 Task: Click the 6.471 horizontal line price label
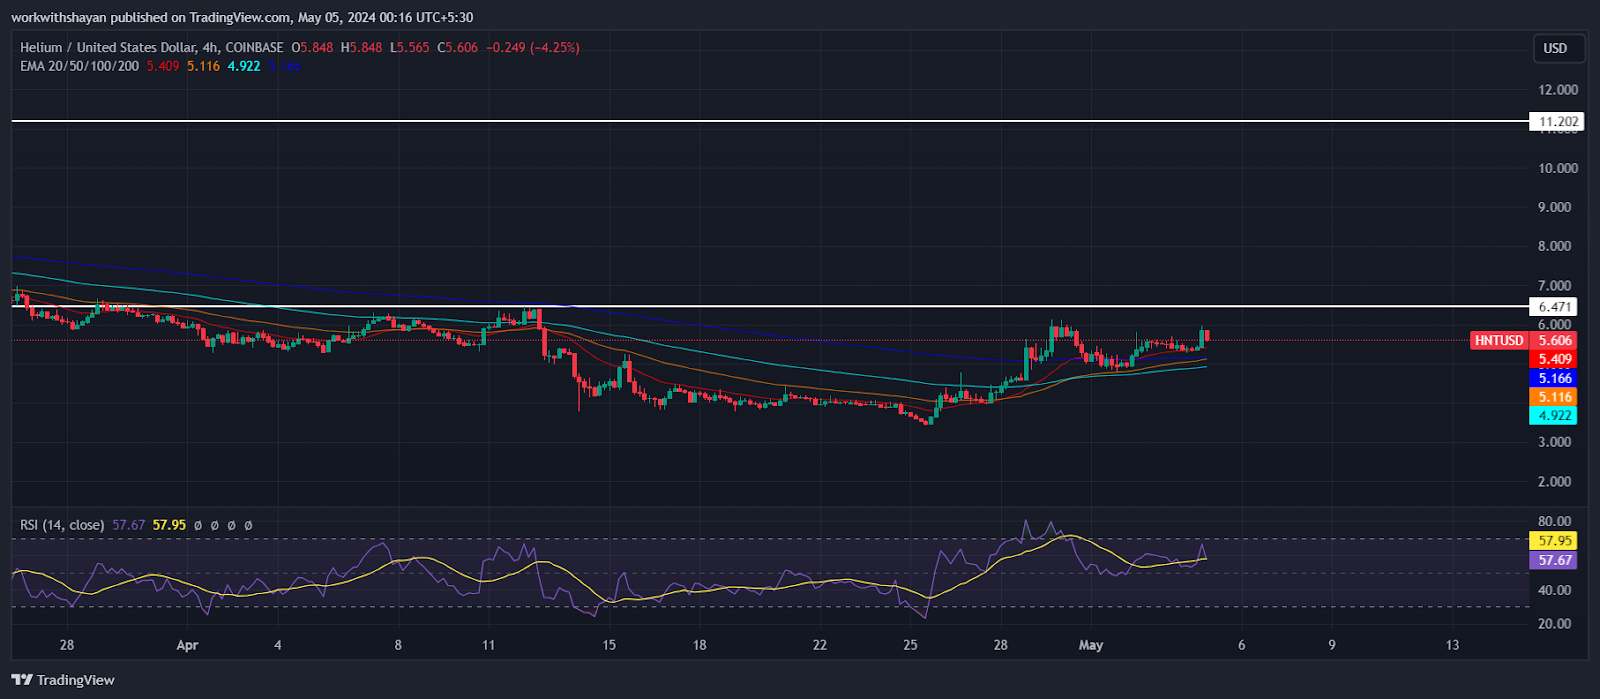pos(1555,307)
